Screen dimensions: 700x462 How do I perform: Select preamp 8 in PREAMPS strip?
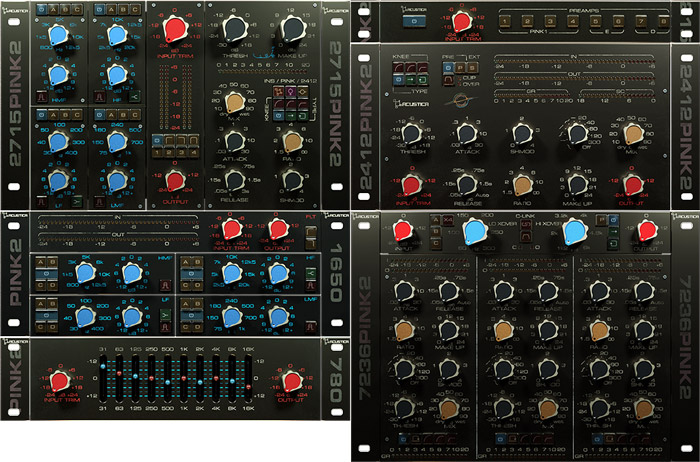[x=664, y=21]
